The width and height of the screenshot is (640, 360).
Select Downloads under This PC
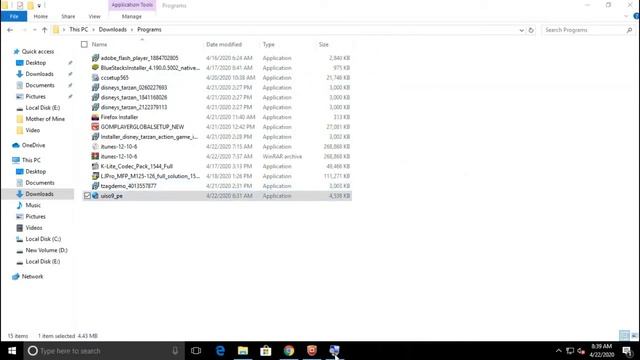pyautogui.click(x=39, y=194)
